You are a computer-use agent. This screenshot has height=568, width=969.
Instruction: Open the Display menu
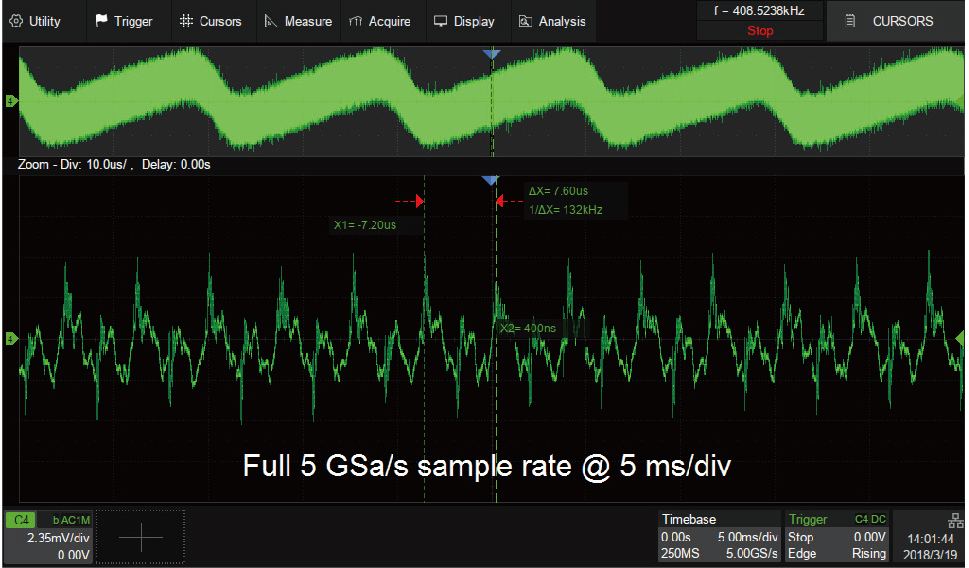click(464, 21)
